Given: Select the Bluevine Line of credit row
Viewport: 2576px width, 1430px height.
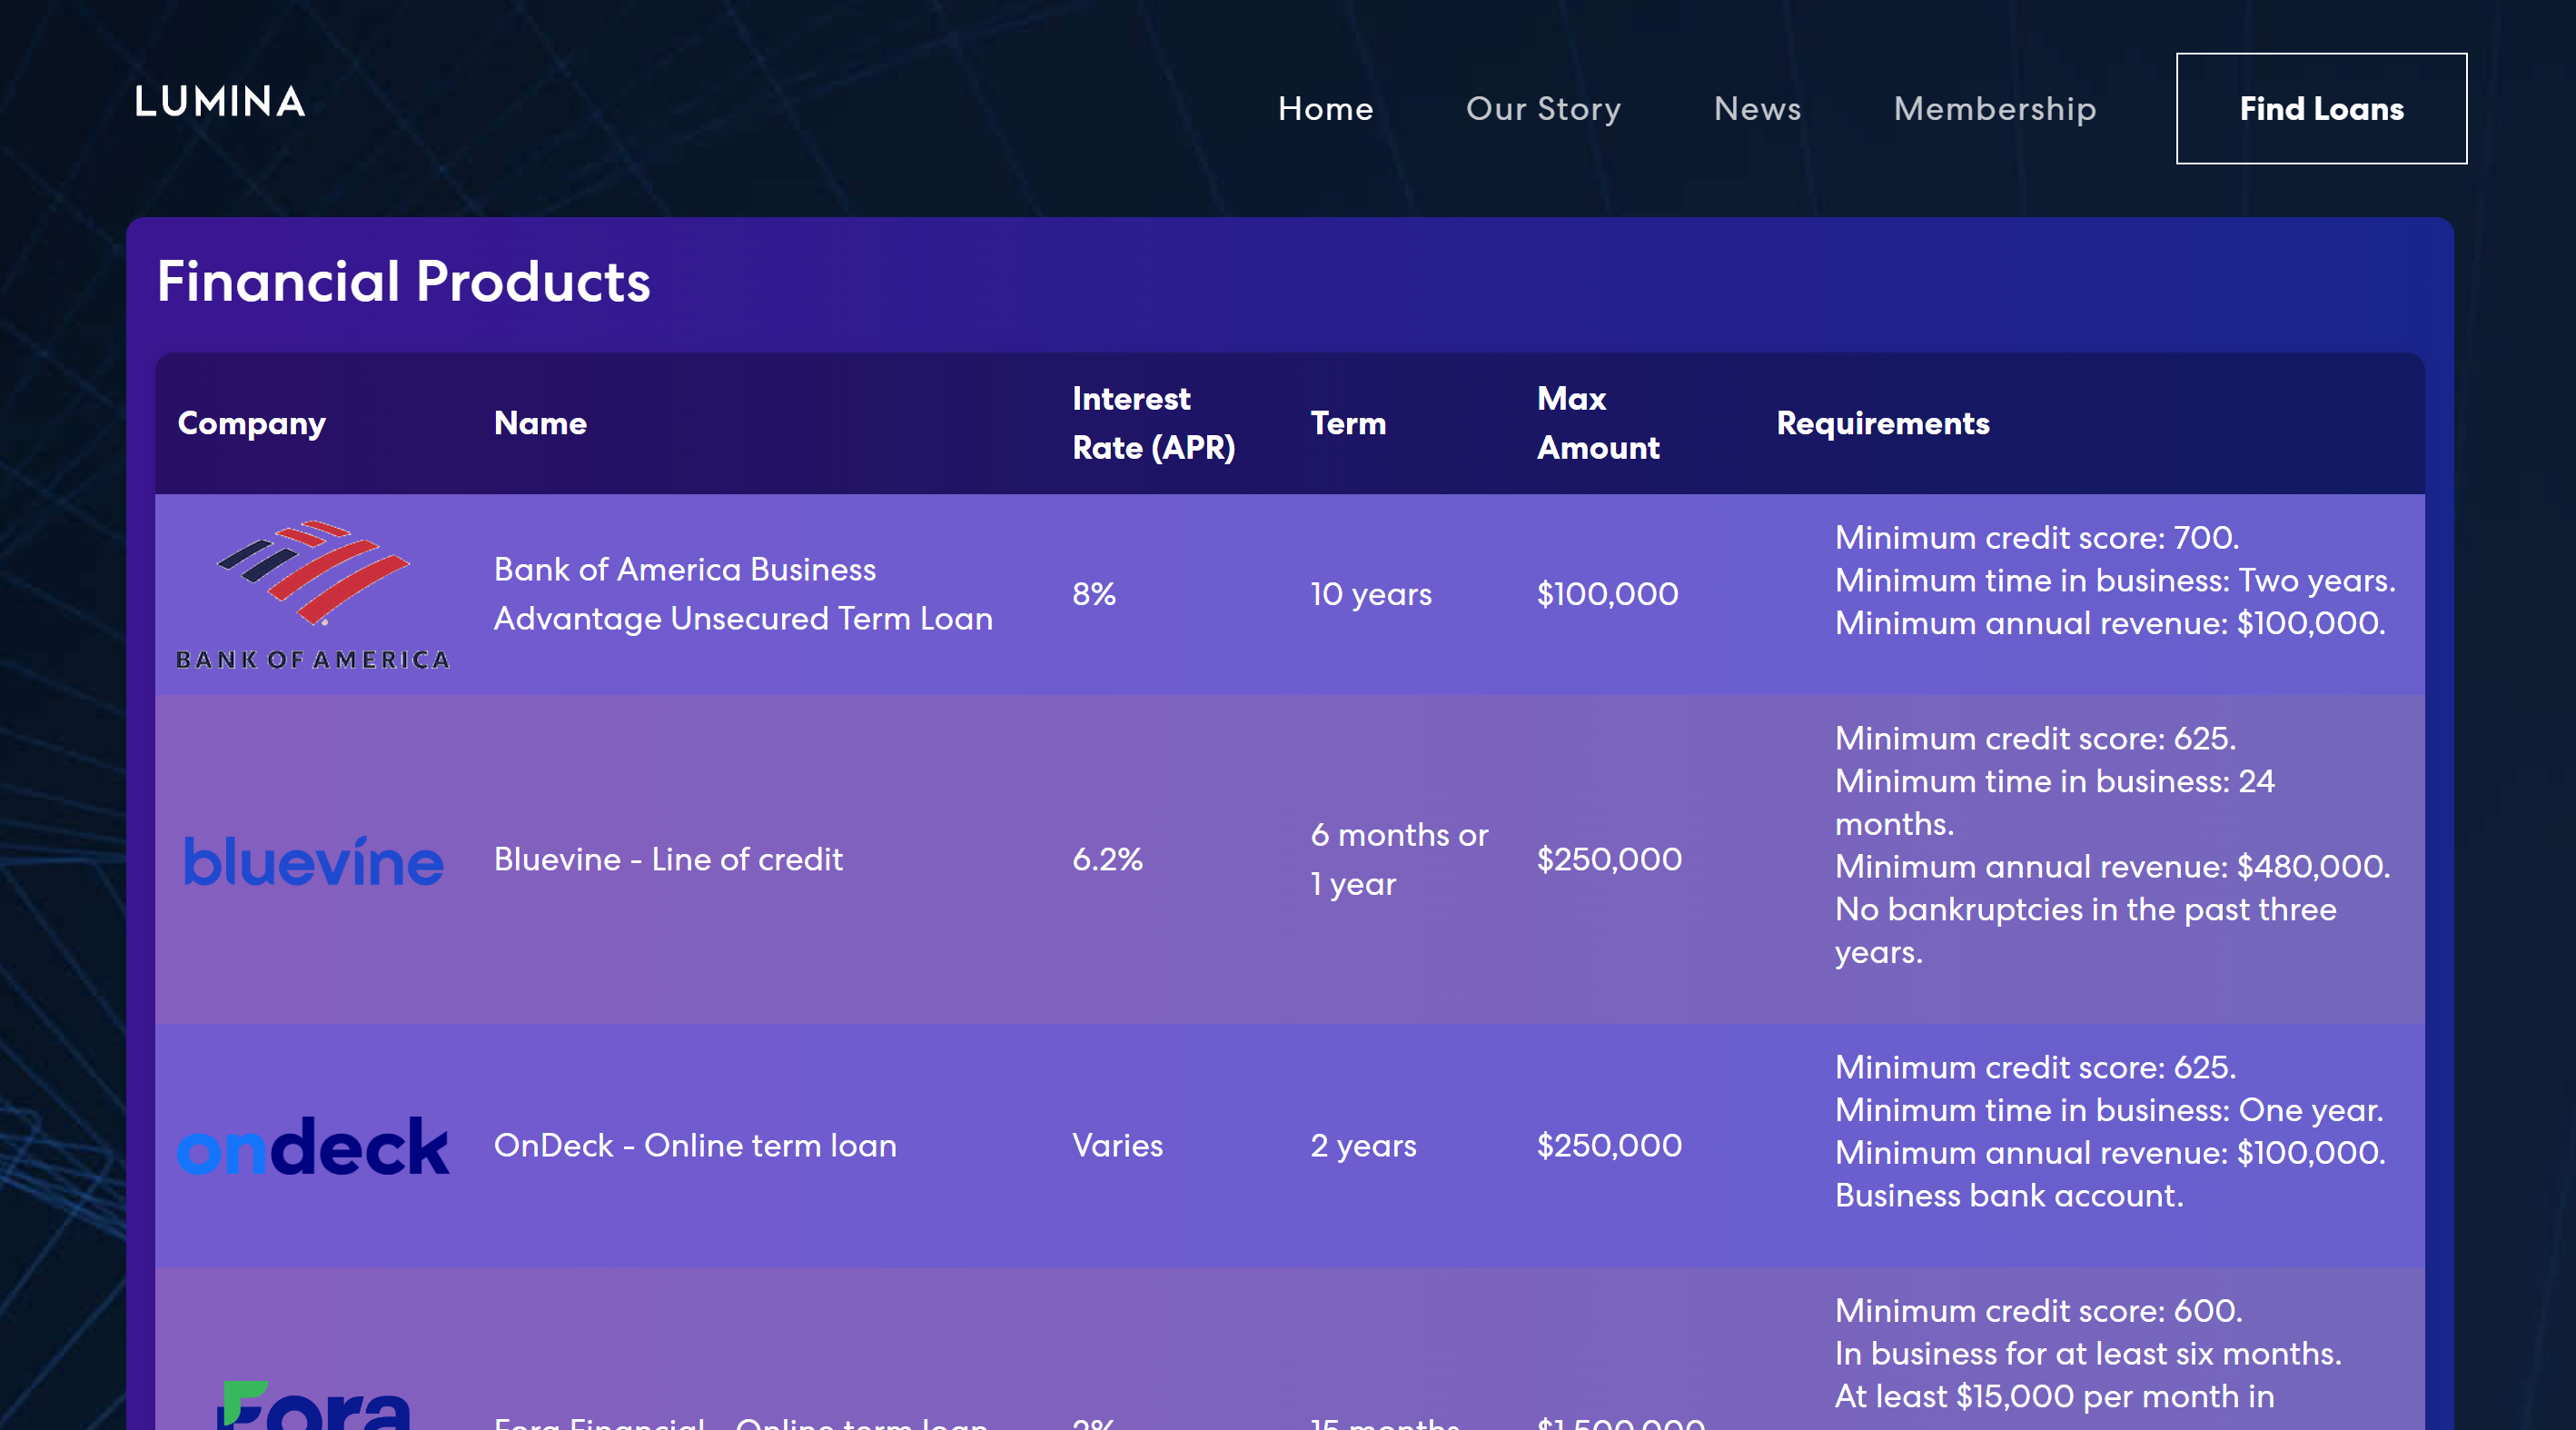Looking at the screenshot, I should pos(668,860).
